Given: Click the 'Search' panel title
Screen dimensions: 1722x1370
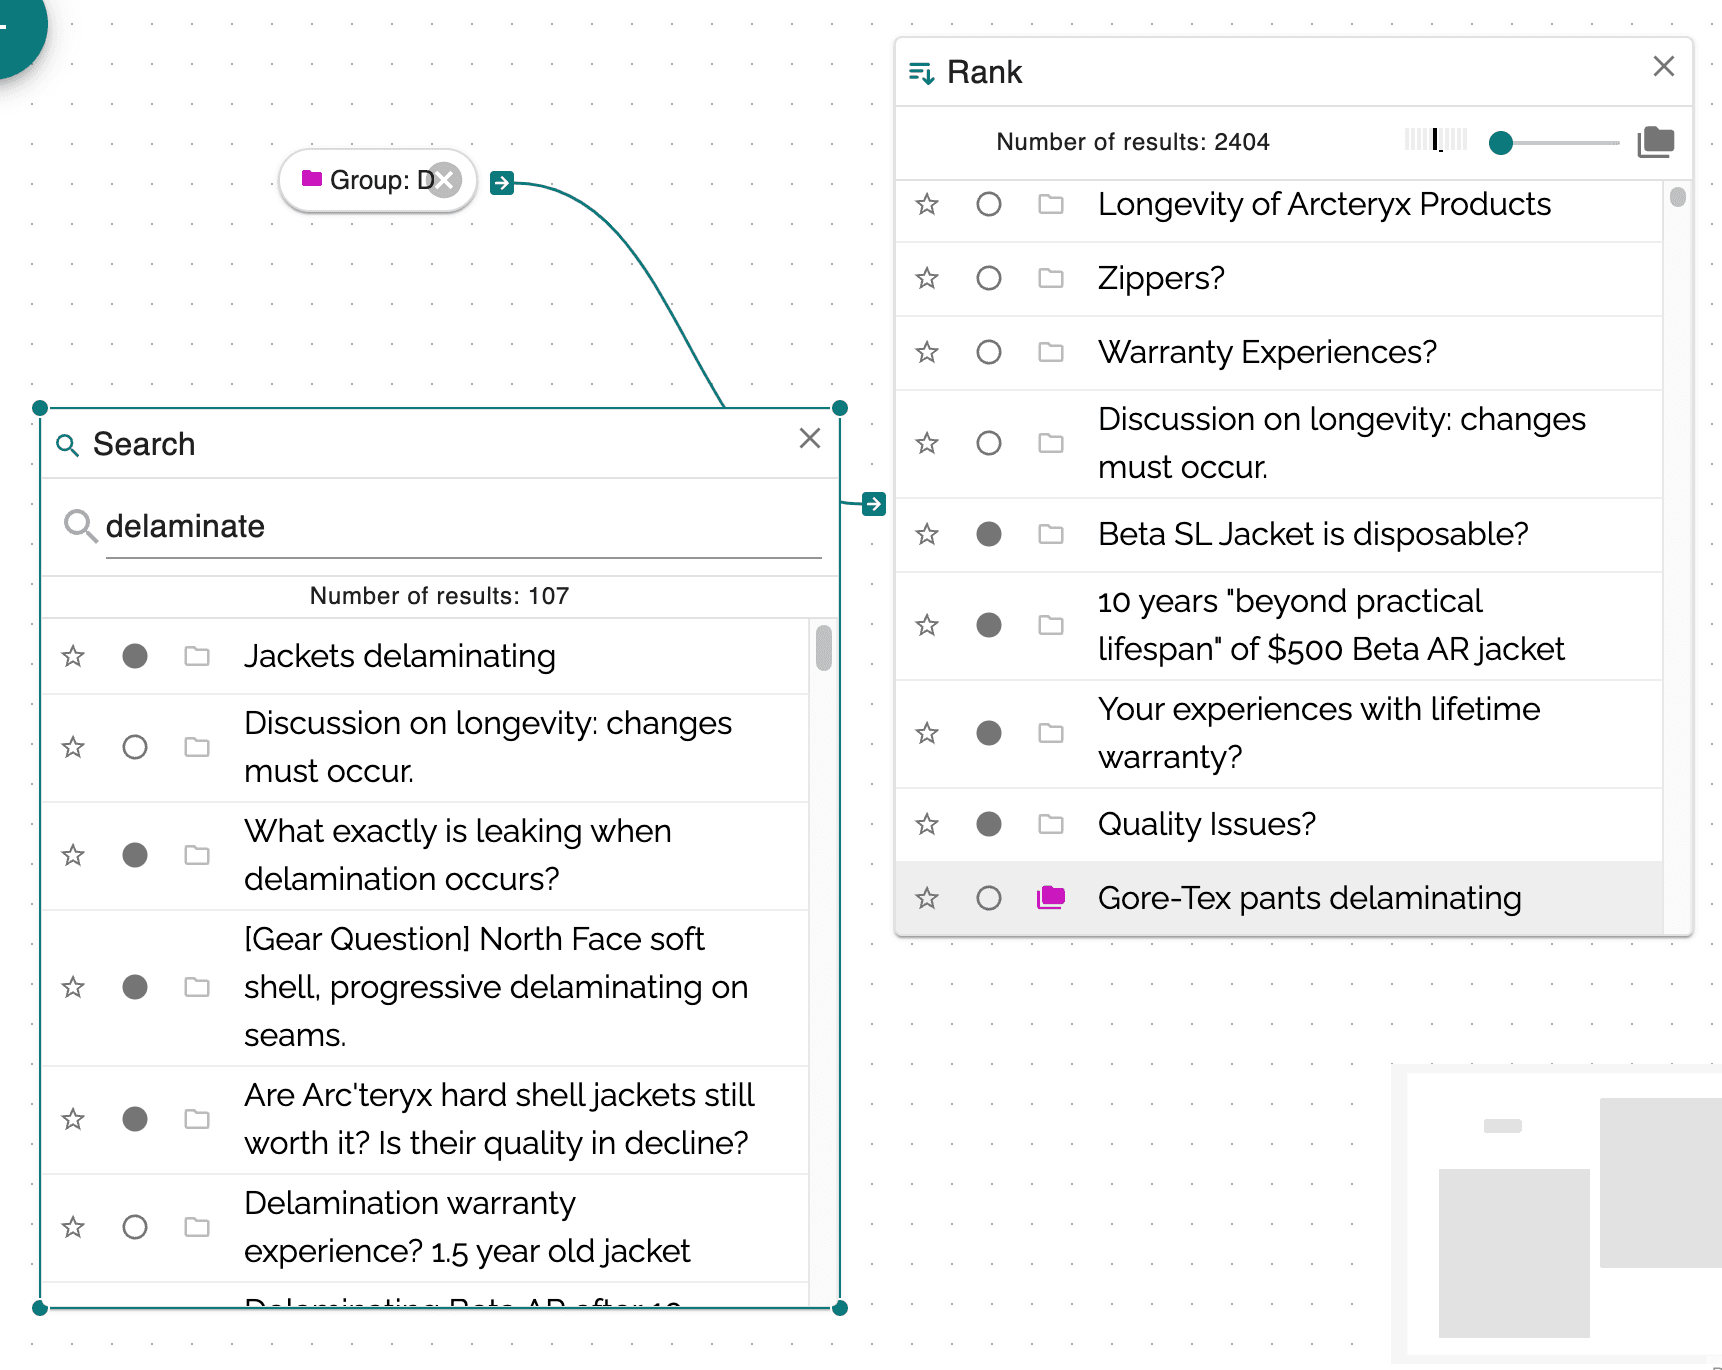Looking at the screenshot, I should 144,445.
